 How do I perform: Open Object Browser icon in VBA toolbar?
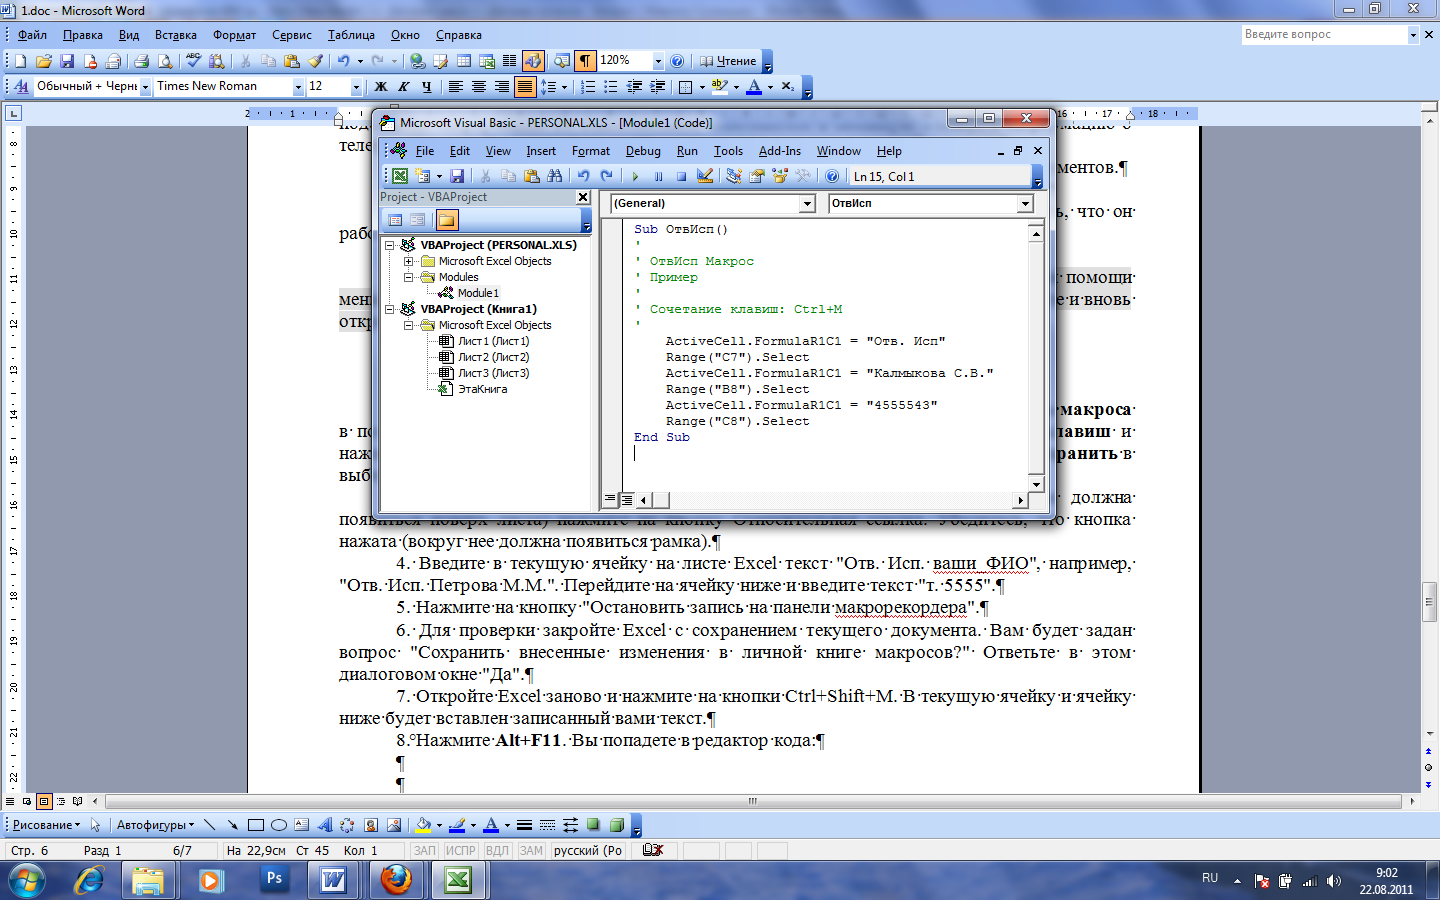pyautogui.click(x=780, y=176)
